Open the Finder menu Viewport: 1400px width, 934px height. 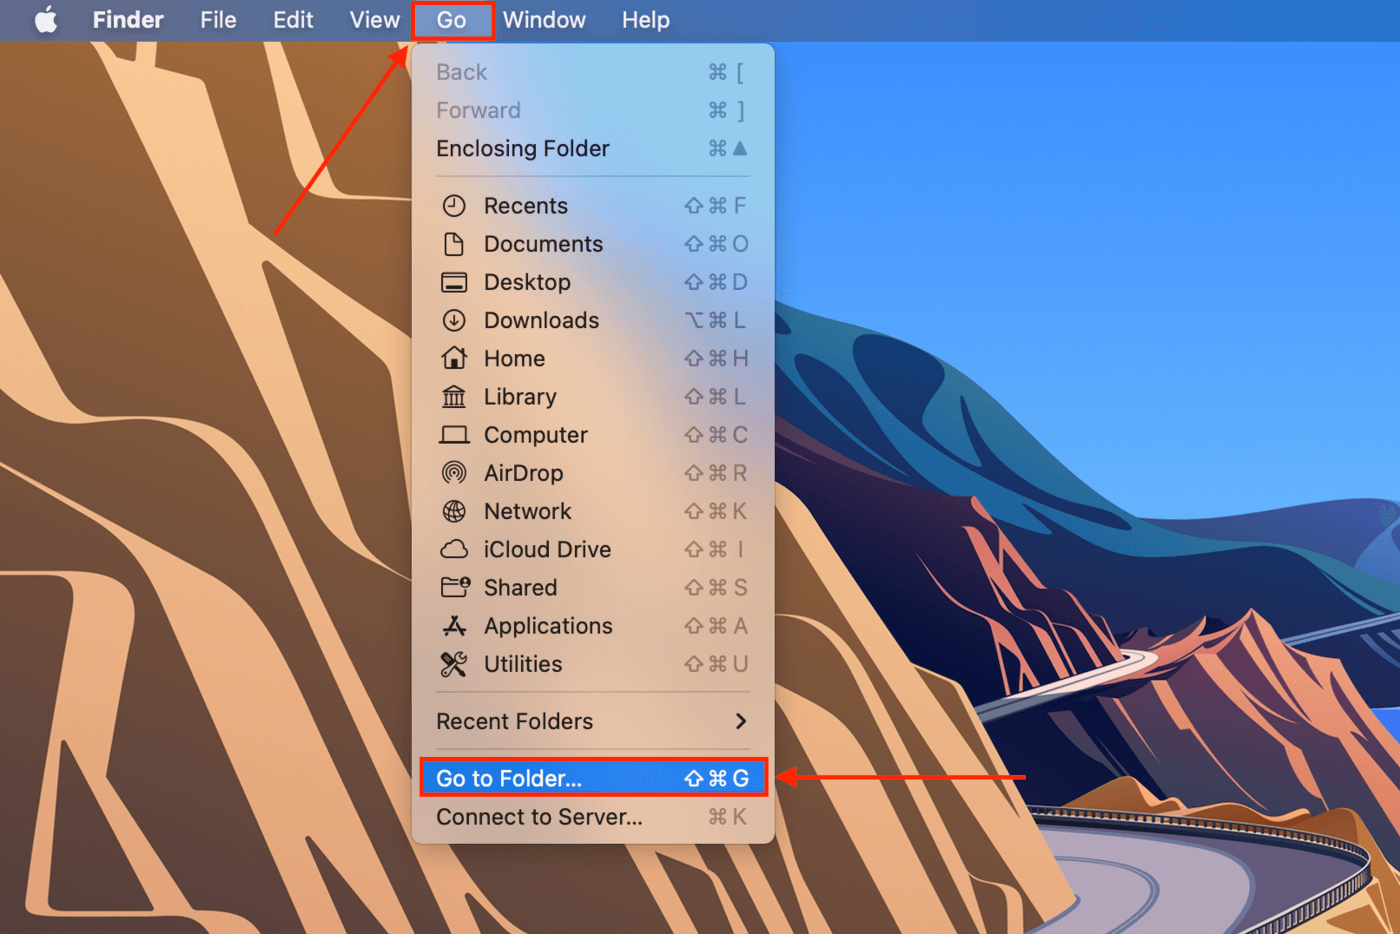[128, 20]
